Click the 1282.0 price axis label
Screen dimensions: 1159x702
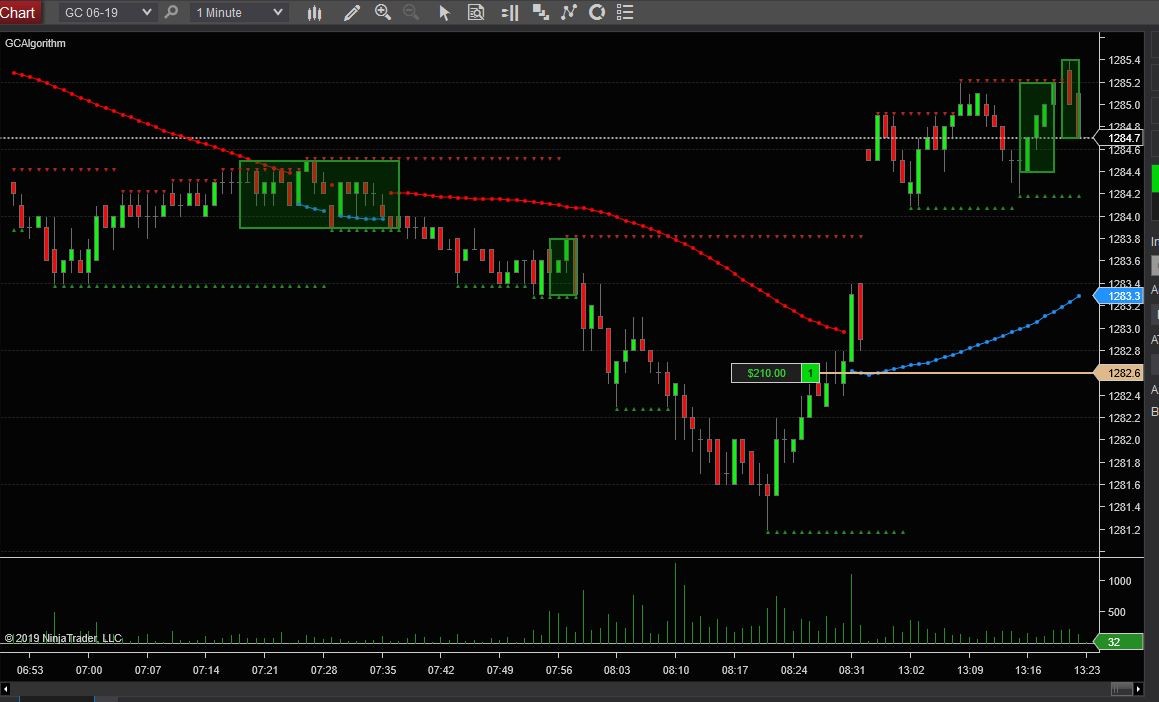coord(1124,440)
